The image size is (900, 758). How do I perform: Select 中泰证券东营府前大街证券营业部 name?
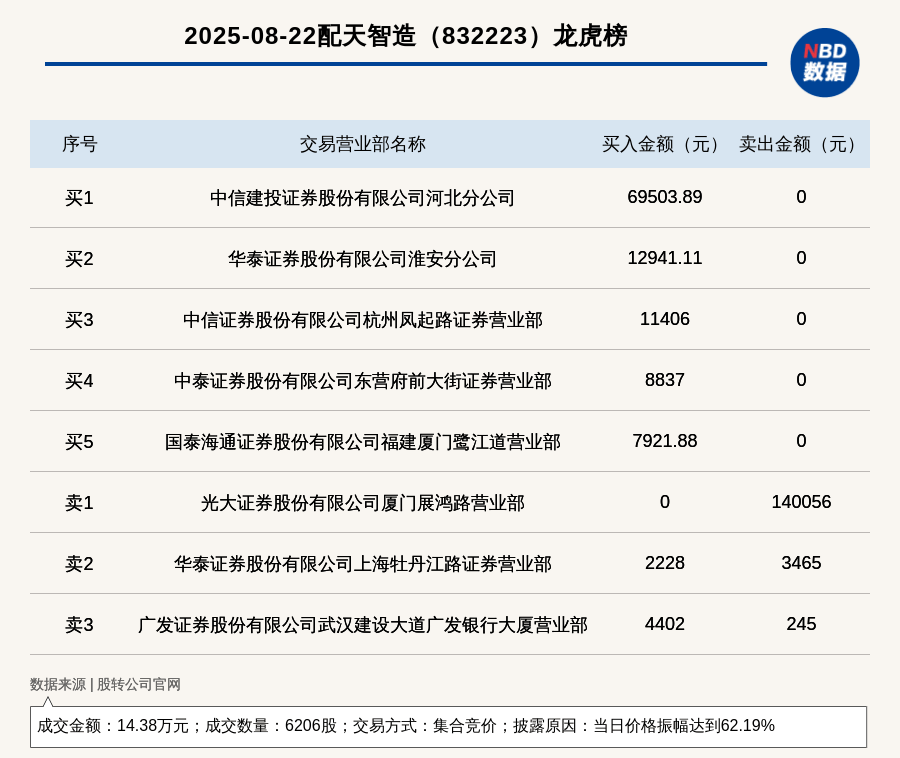(362, 381)
